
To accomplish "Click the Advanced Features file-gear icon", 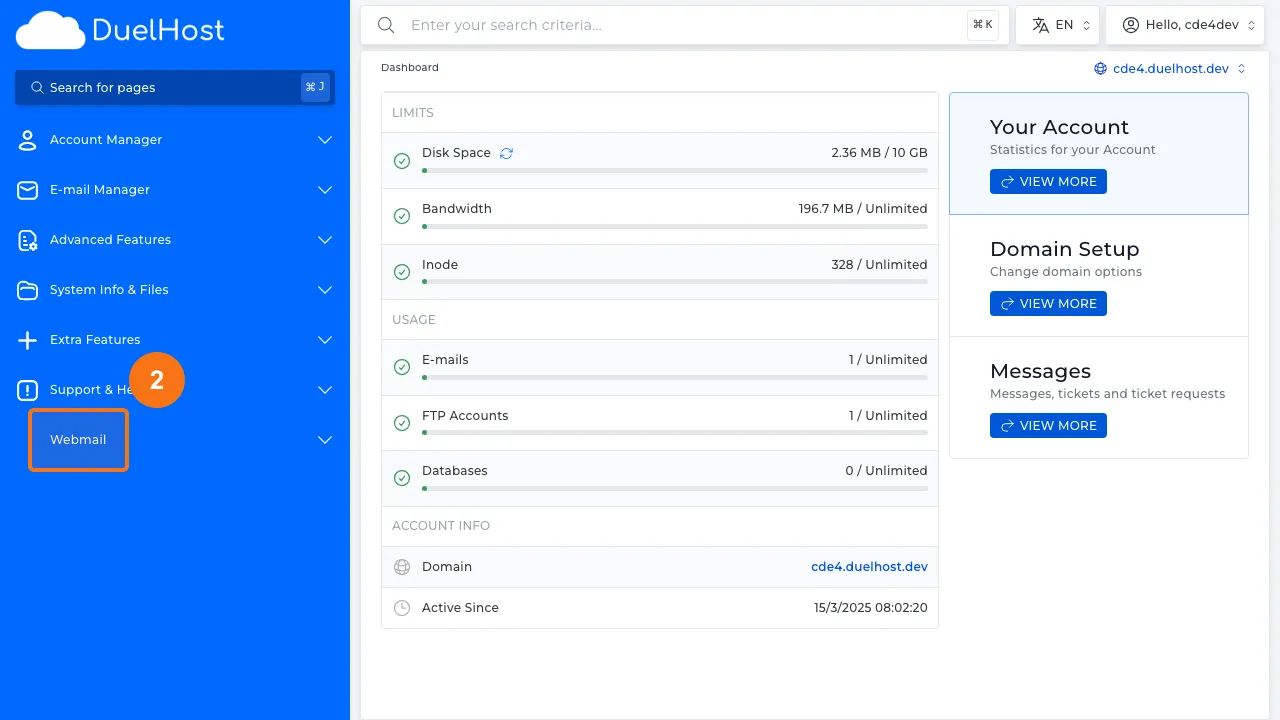I will [28, 240].
